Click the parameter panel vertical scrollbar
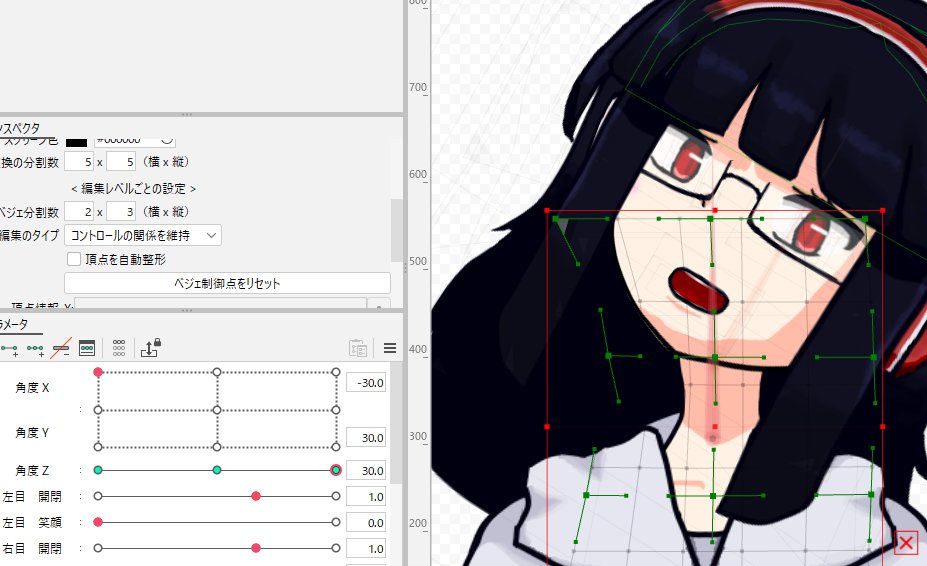 [x=397, y=423]
